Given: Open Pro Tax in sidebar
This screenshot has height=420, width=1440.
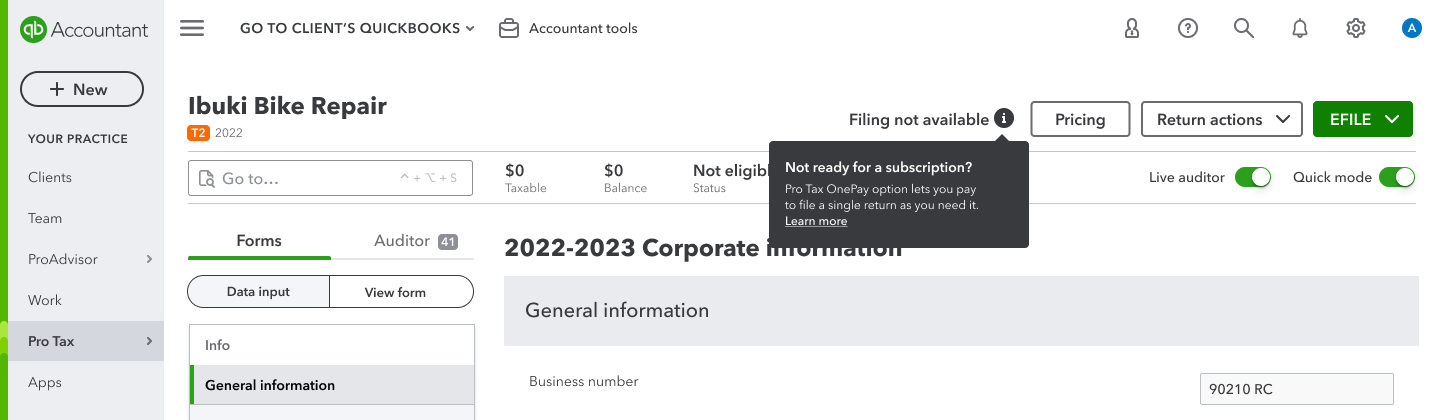Looking at the screenshot, I should tap(82, 341).
